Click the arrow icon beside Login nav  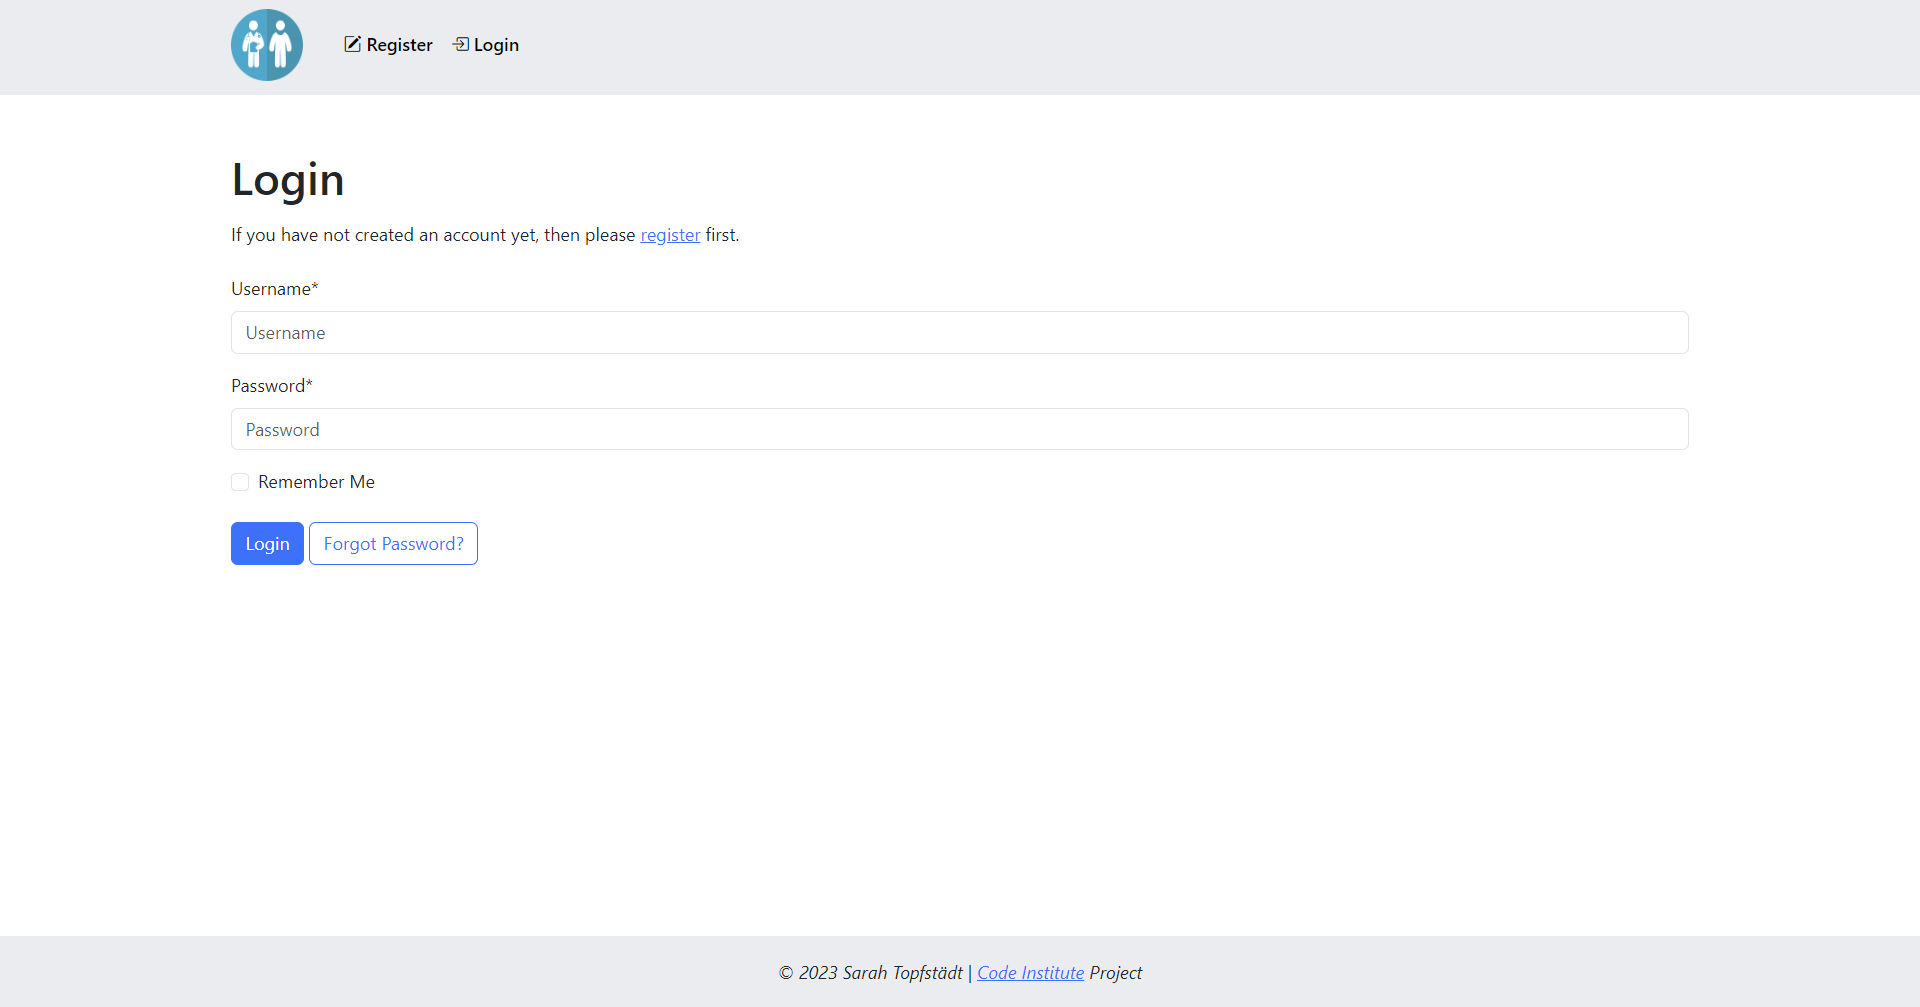coord(460,44)
